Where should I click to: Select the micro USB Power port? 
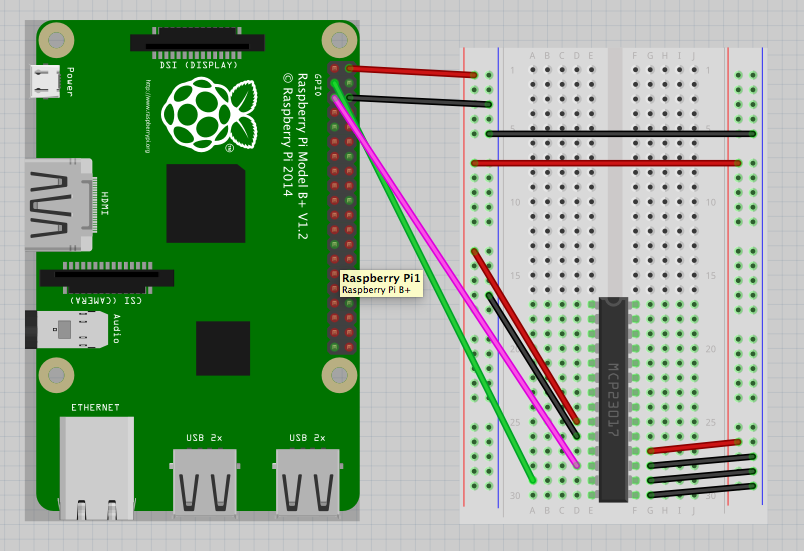(x=45, y=81)
